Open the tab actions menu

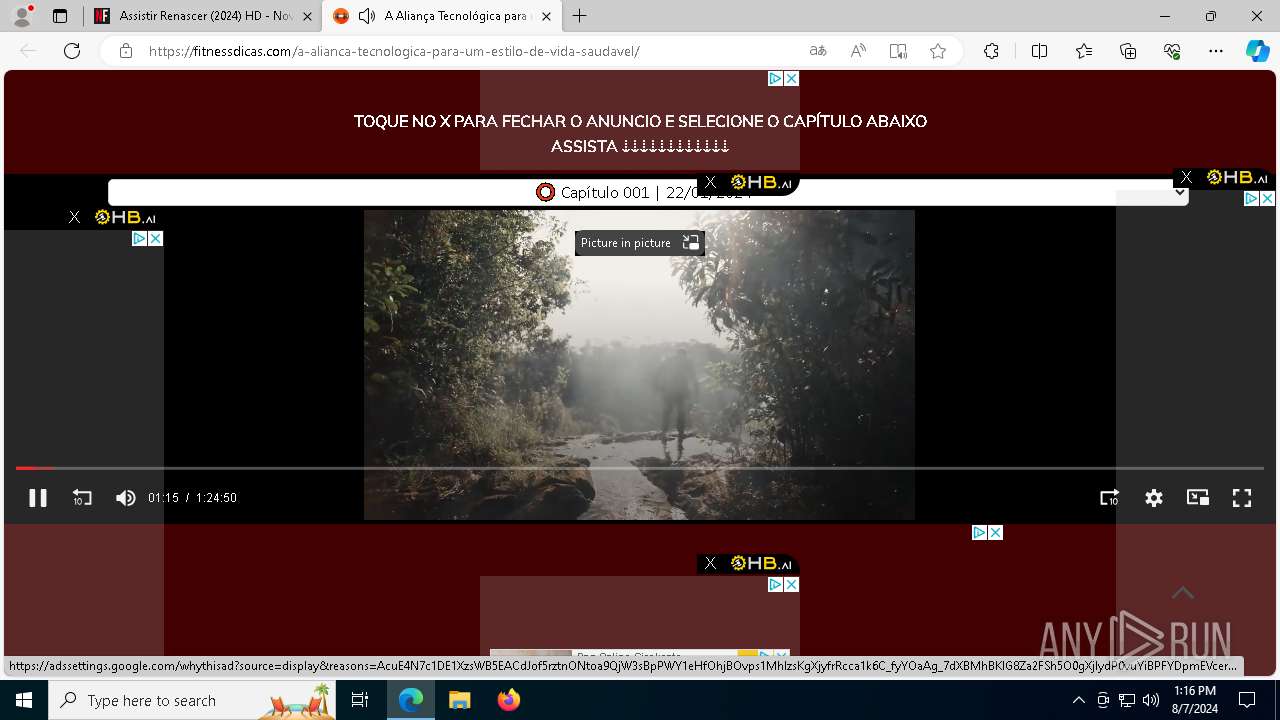[x=60, y=16]
